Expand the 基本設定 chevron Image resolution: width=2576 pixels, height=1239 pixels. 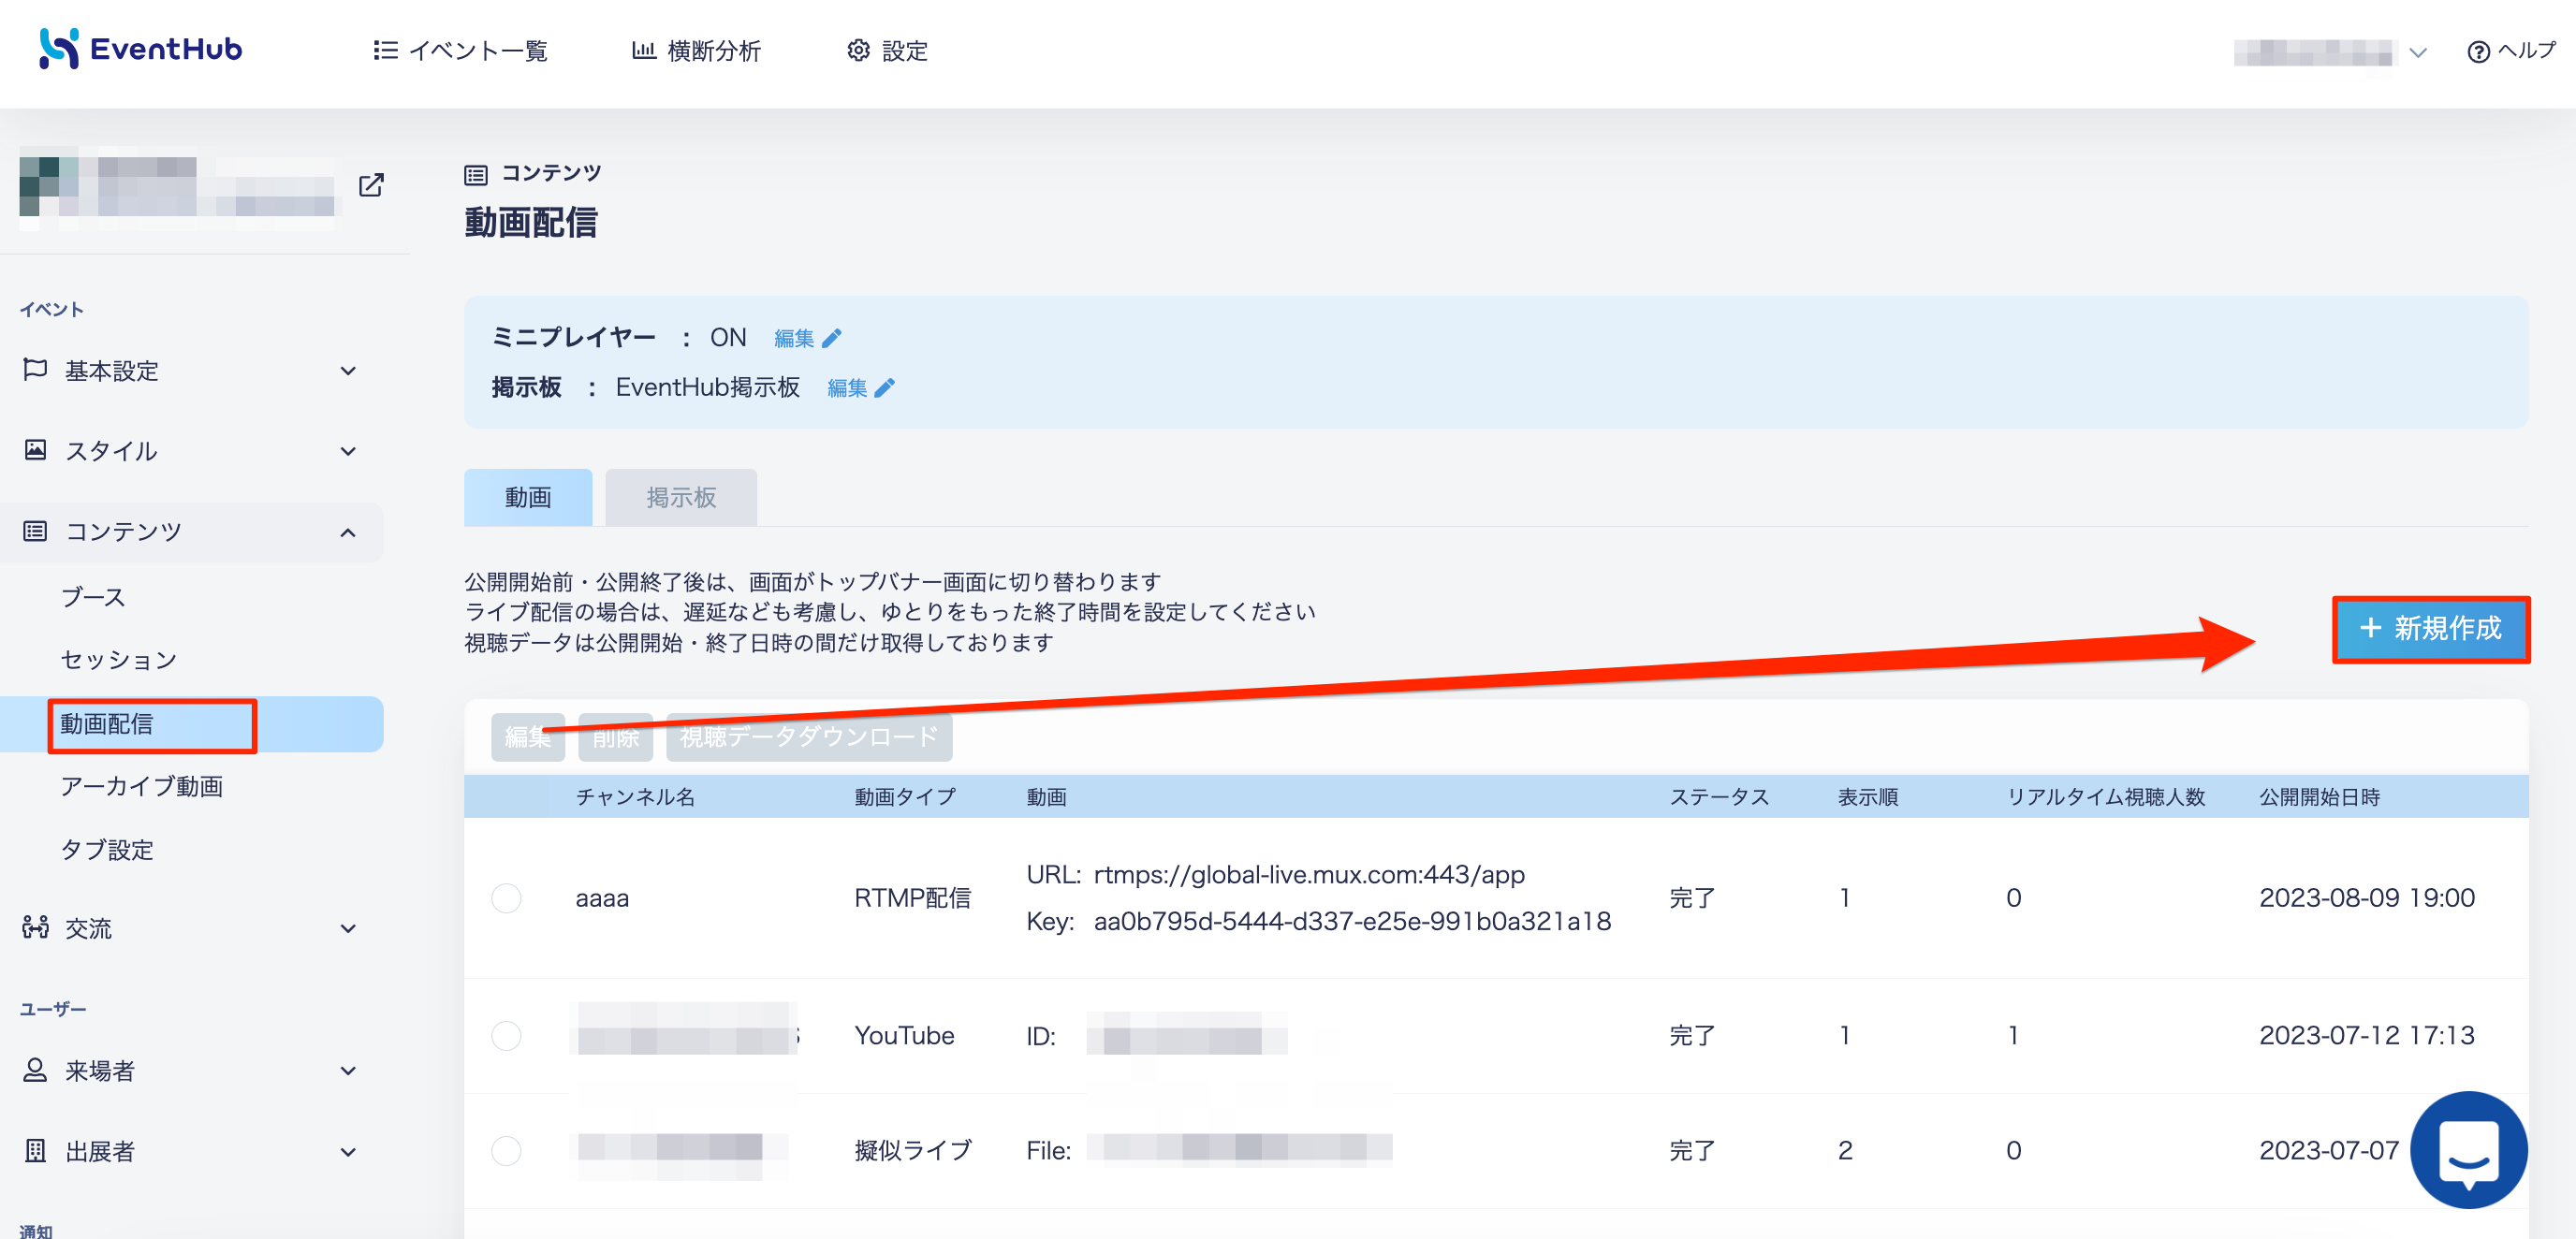[x=348, y=371]
